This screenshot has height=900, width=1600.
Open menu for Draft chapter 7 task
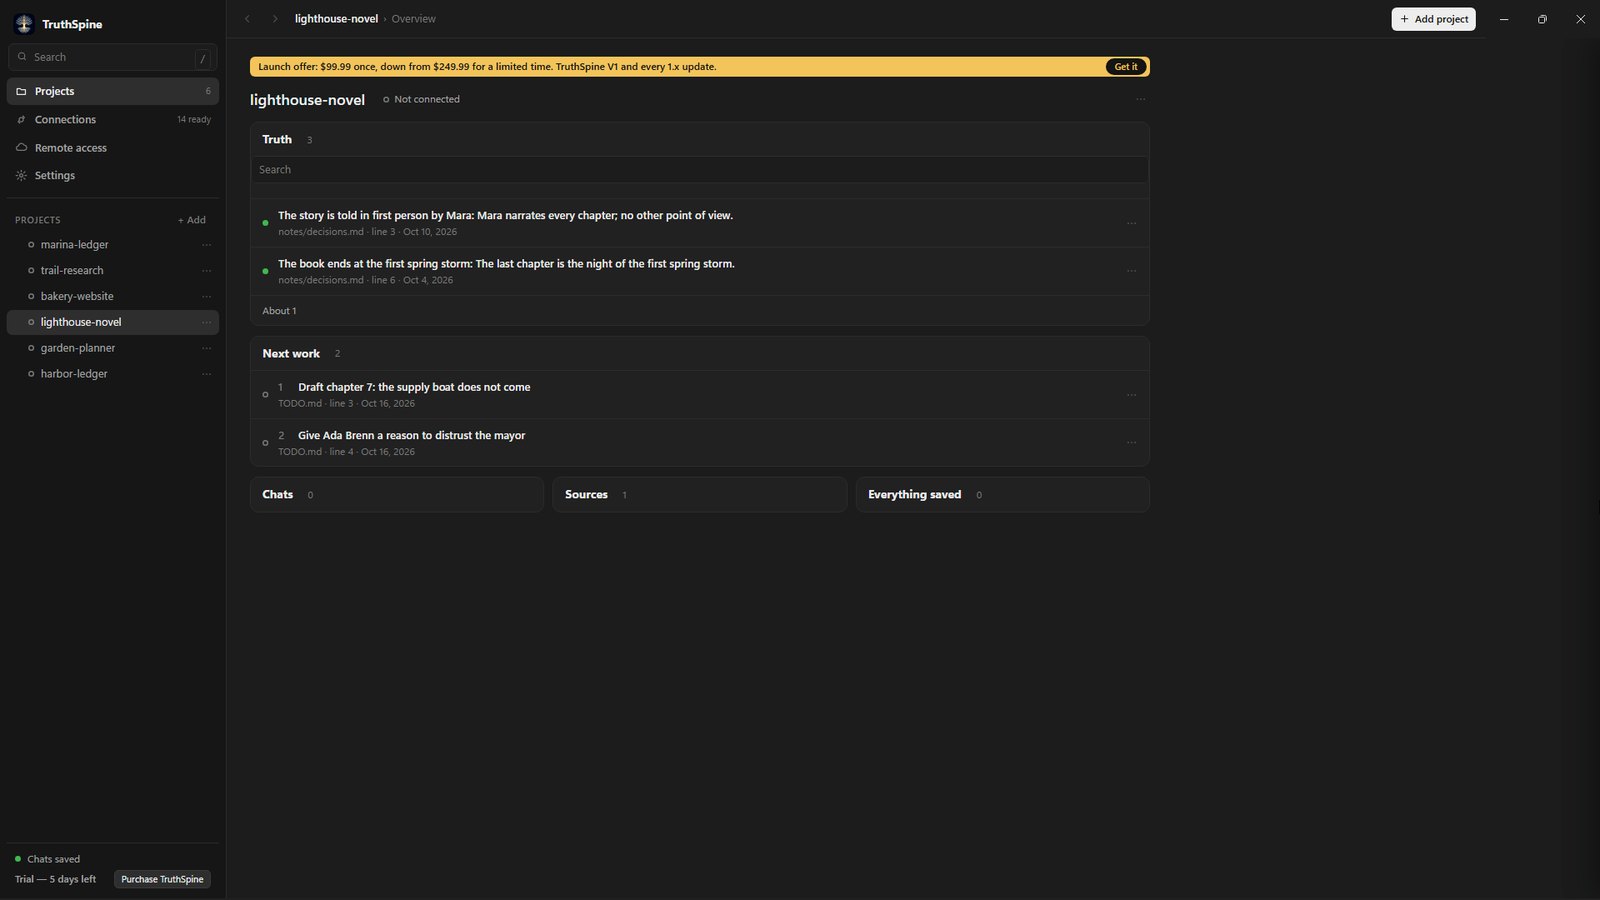click(1131, 395)
